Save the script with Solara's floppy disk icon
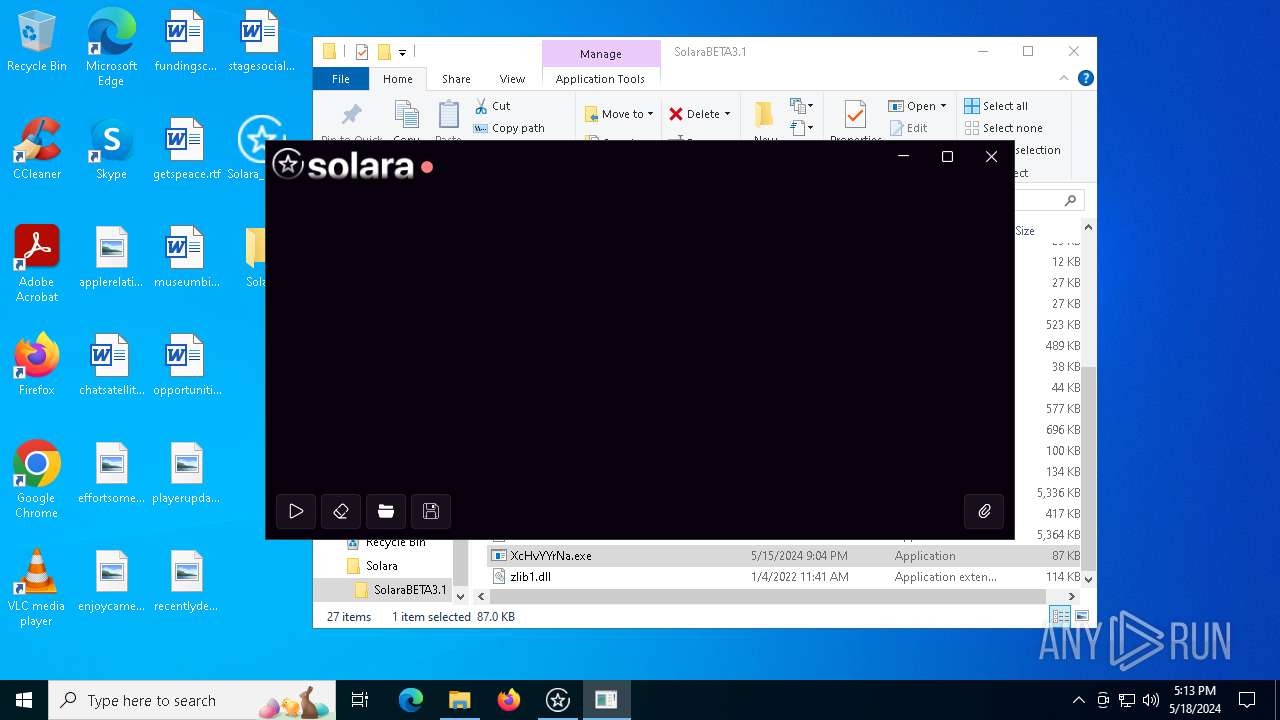This screenshot has width=1280, height=720. click(431, 511)
